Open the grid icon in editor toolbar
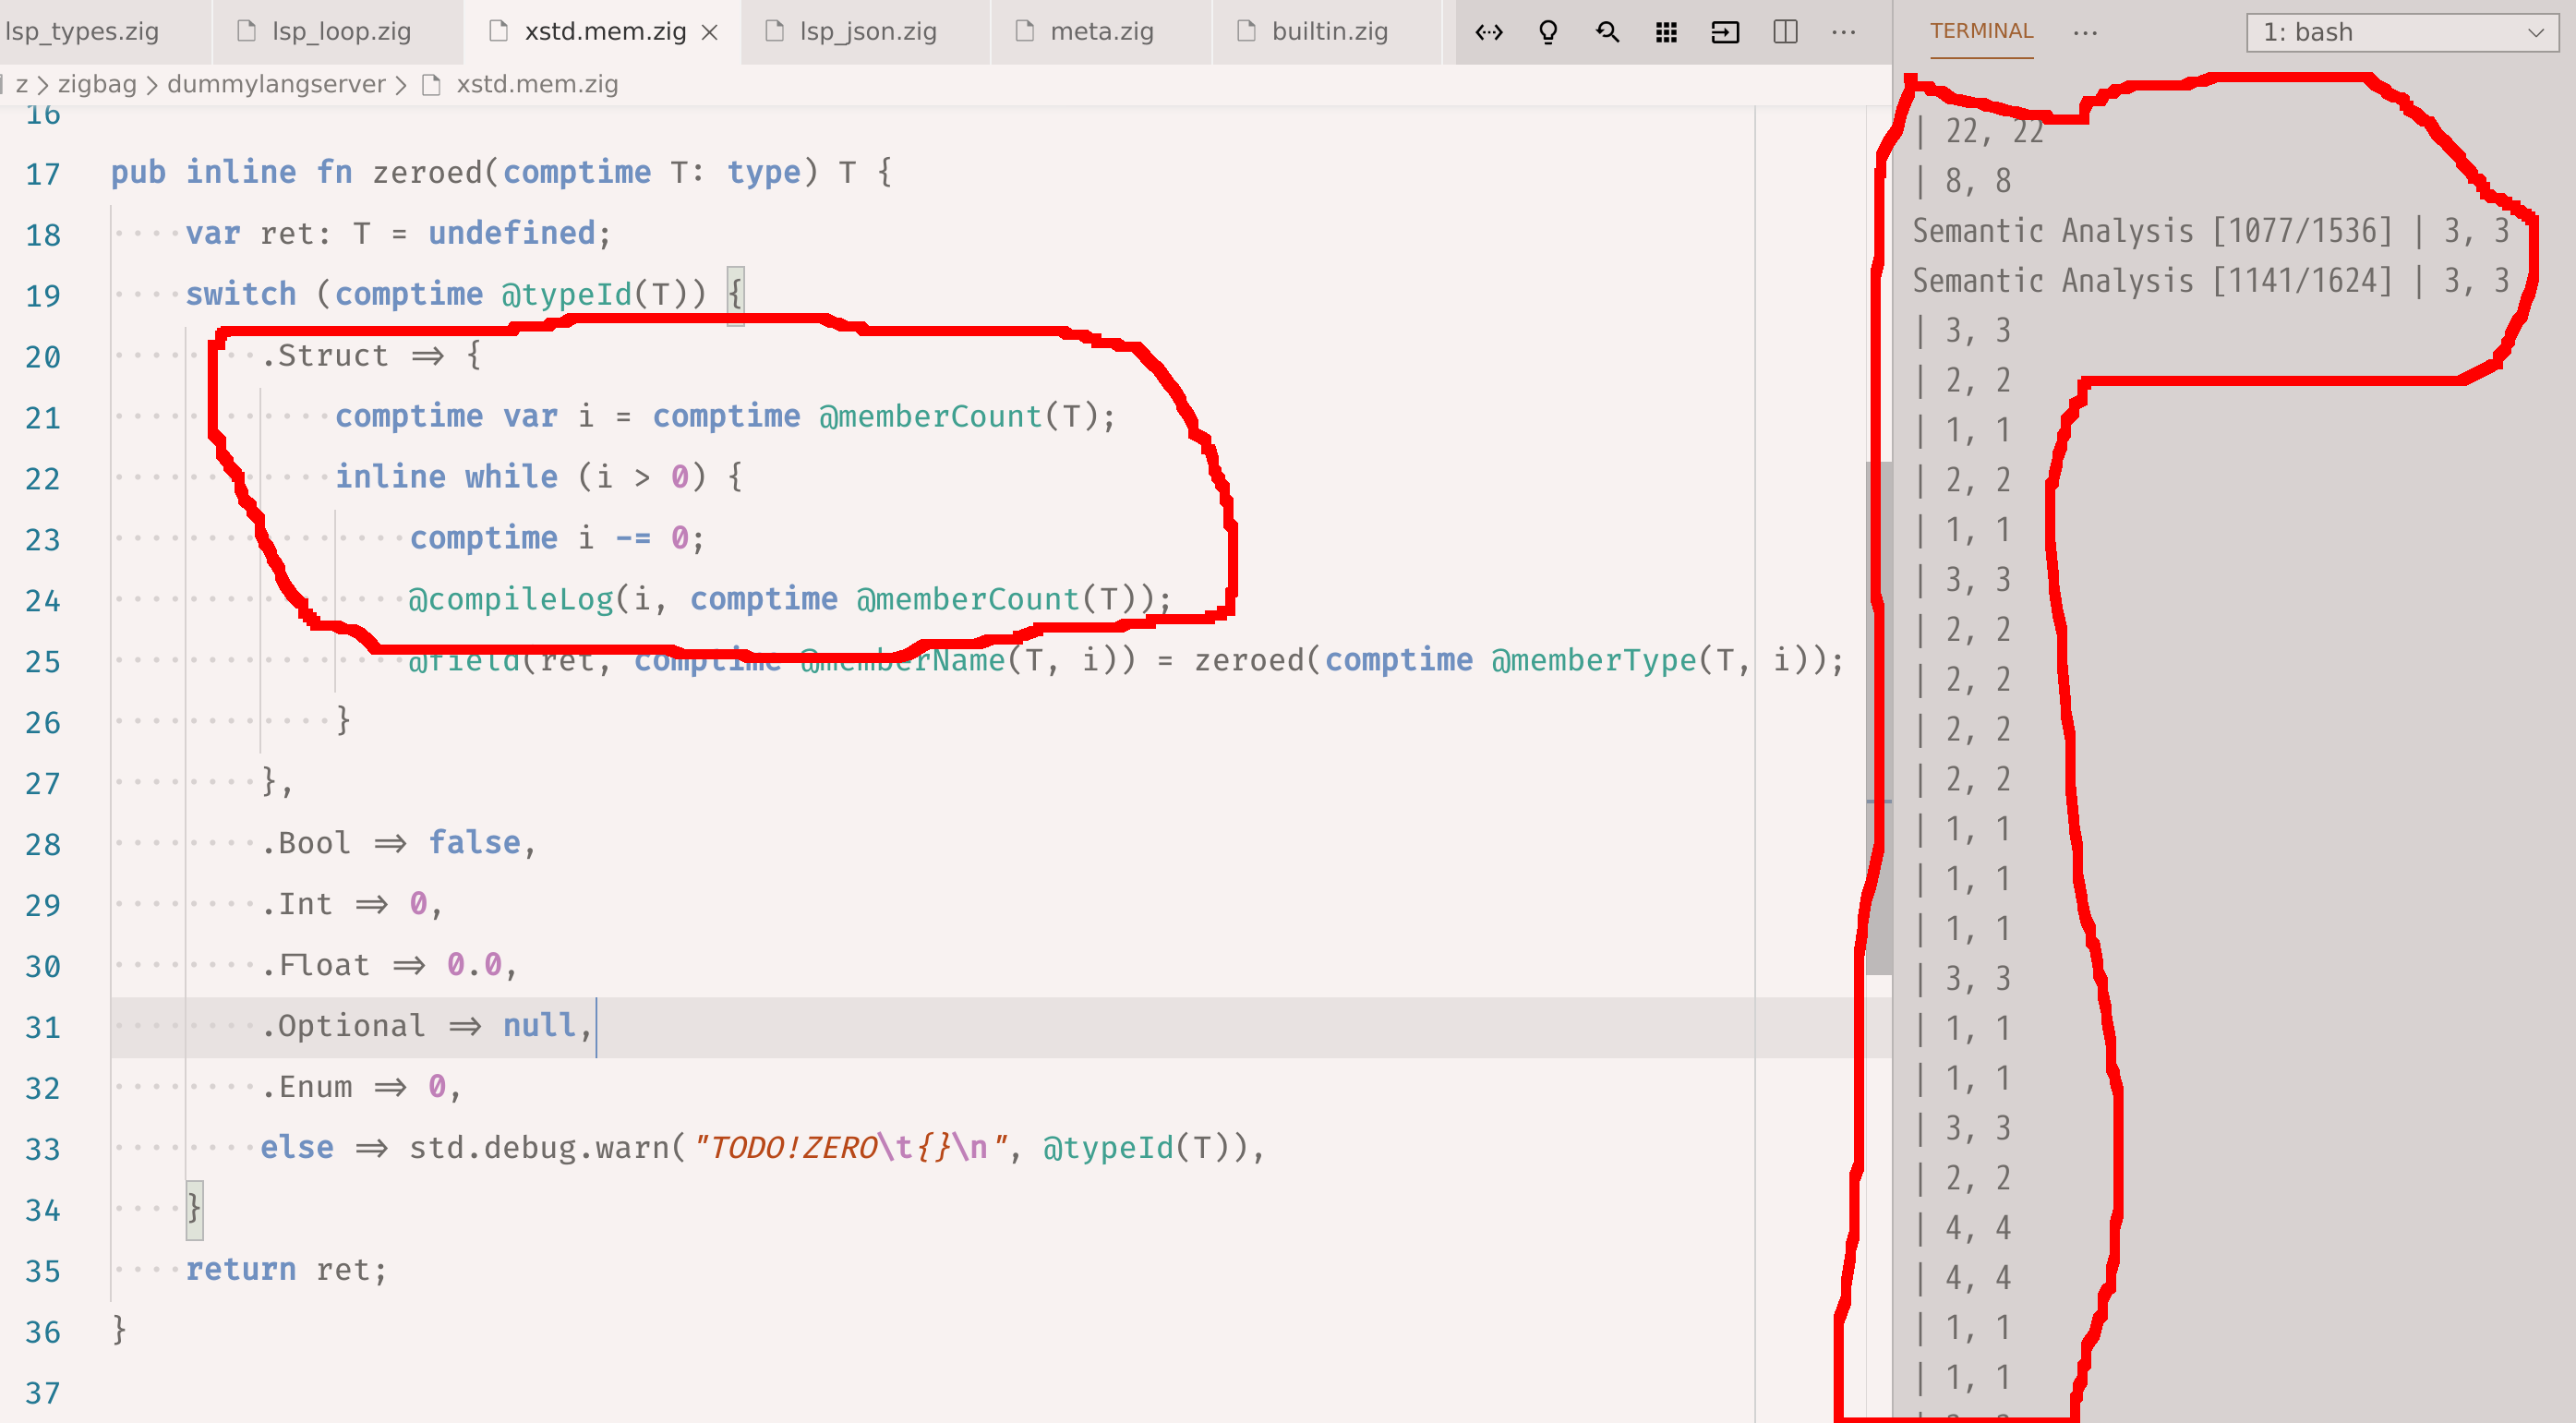Image resolution: width=2576 pixels, height=1423 pixels. point(1666,32)
